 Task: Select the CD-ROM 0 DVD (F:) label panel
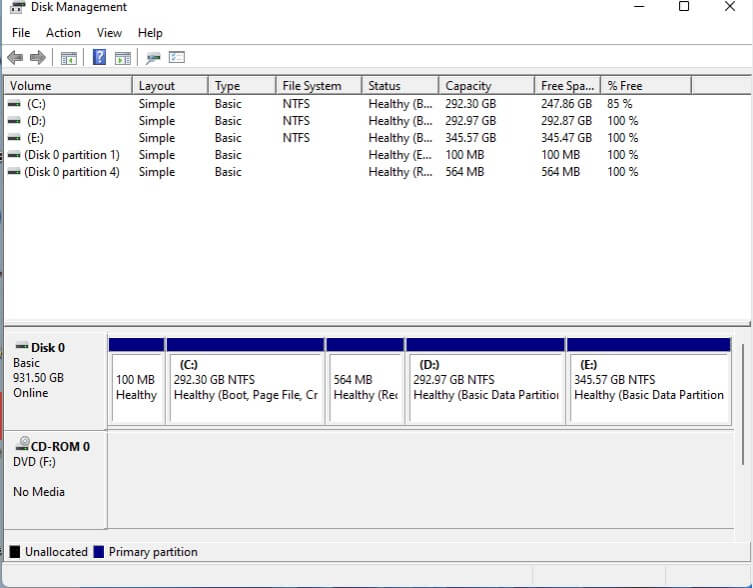(x=55, y=480)
